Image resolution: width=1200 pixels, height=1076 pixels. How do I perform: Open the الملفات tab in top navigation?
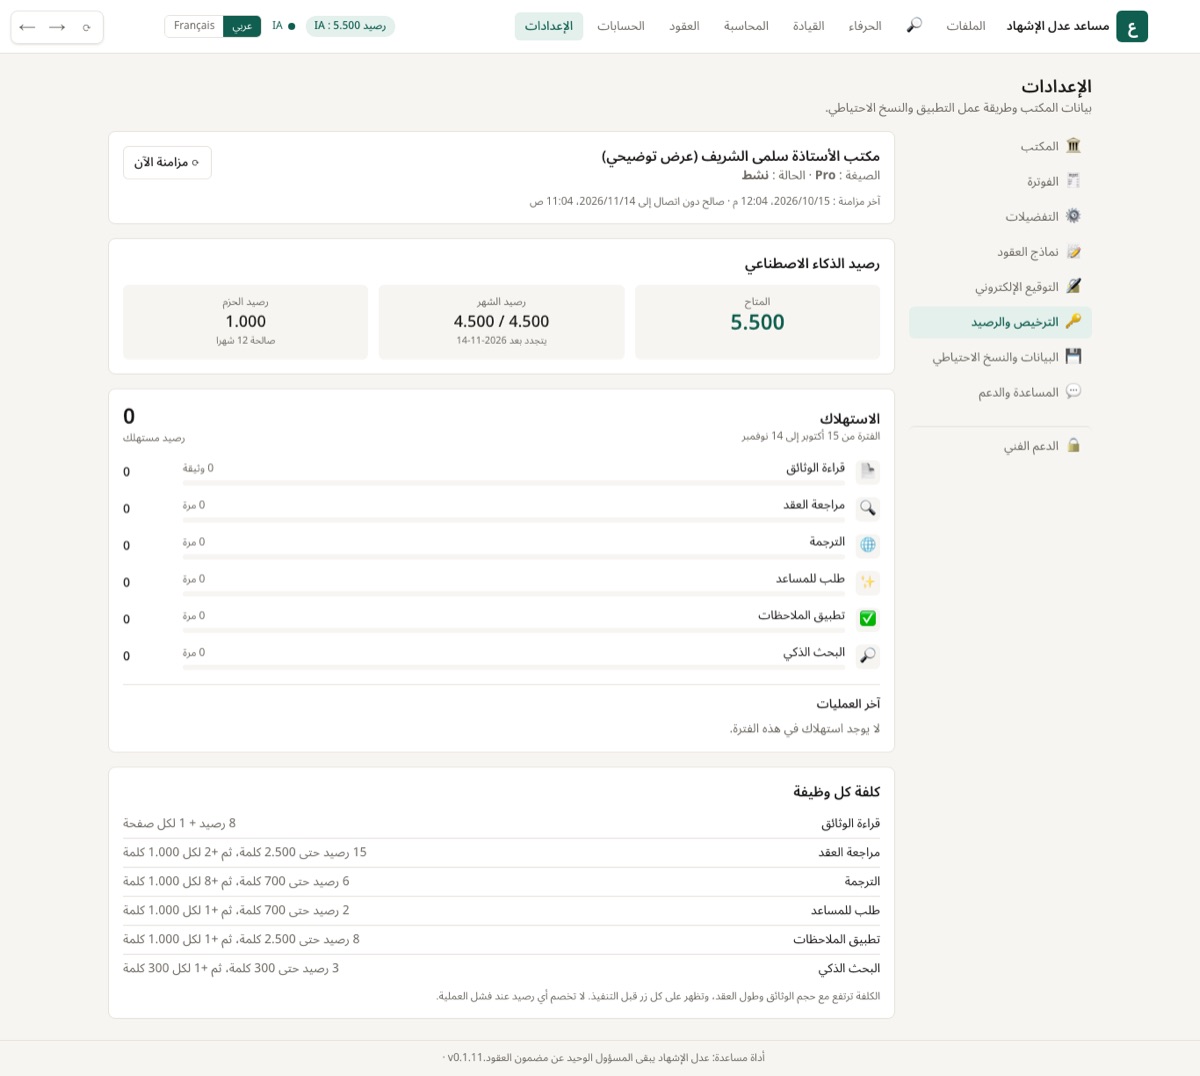(x=966, y=26)
